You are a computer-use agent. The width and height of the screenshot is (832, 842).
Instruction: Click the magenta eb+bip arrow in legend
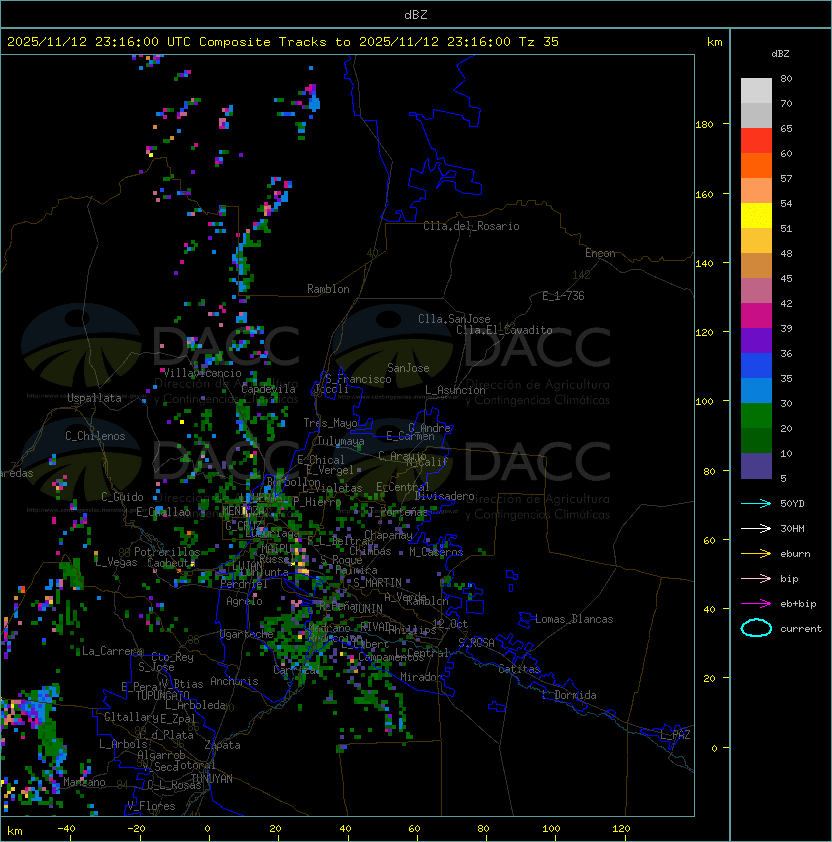coord(756,604)
